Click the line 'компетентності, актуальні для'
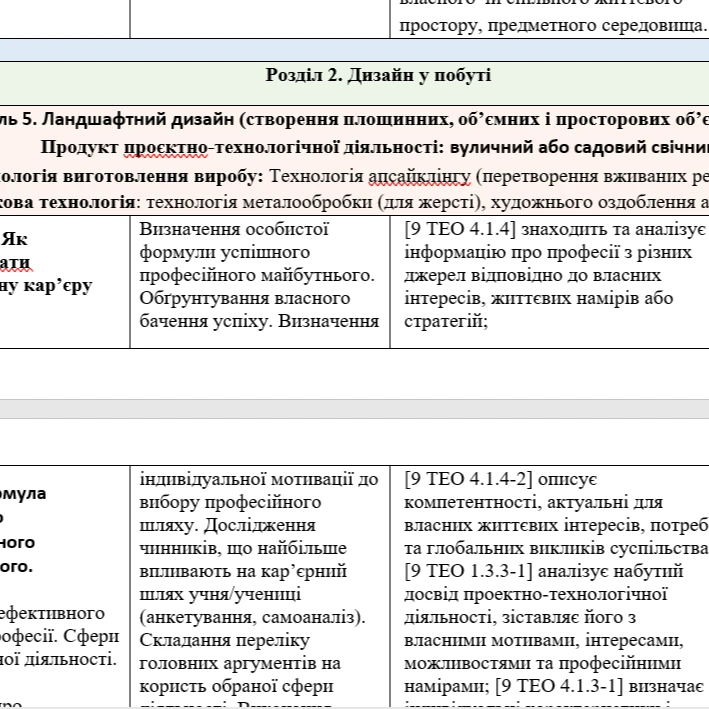Viewport: 709px width, 709px height. tap(534, 502)
